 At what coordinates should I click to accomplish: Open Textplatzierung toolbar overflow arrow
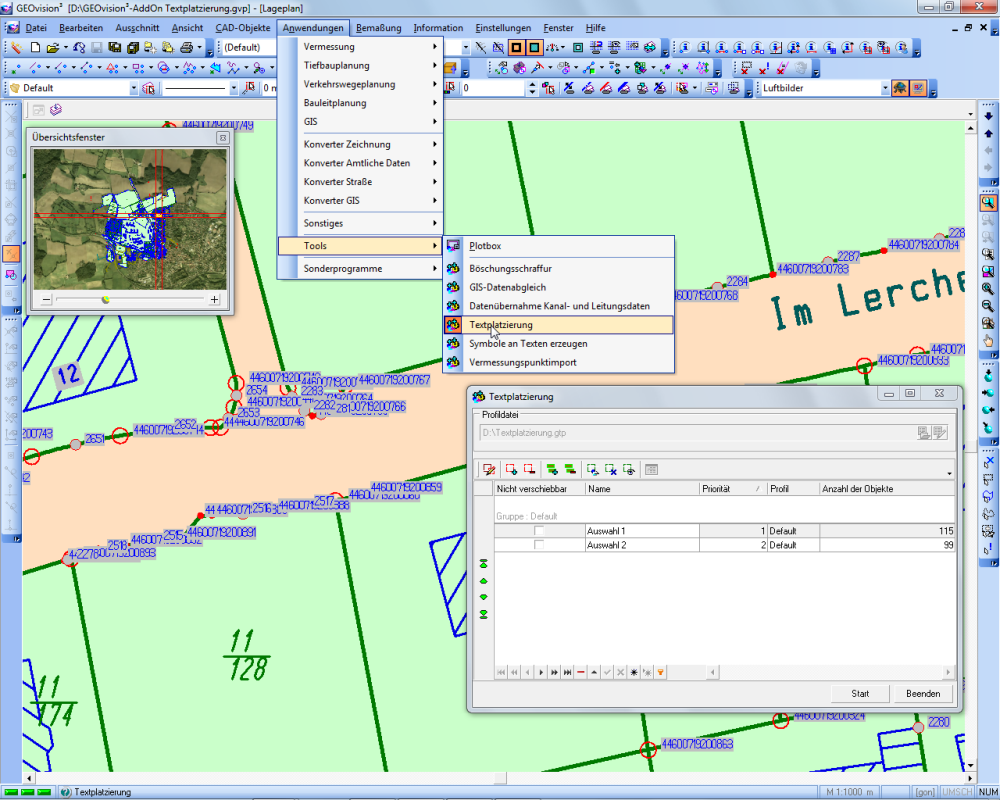949,473
